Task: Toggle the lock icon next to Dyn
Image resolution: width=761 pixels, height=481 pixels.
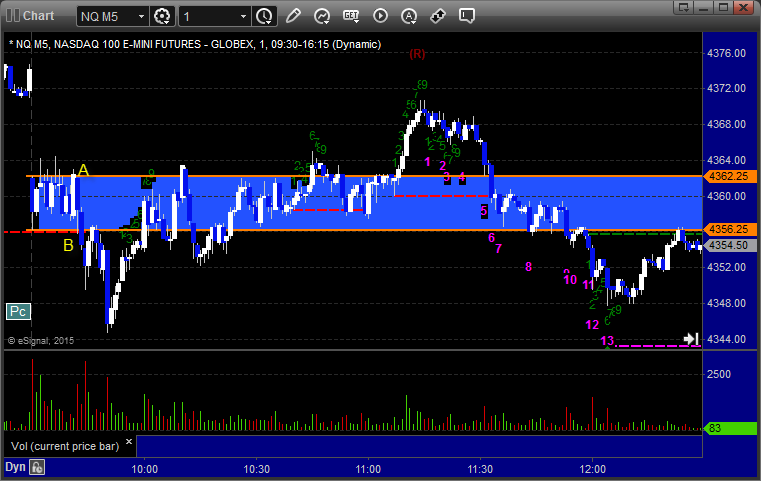Action: click(x=37, y=467)
